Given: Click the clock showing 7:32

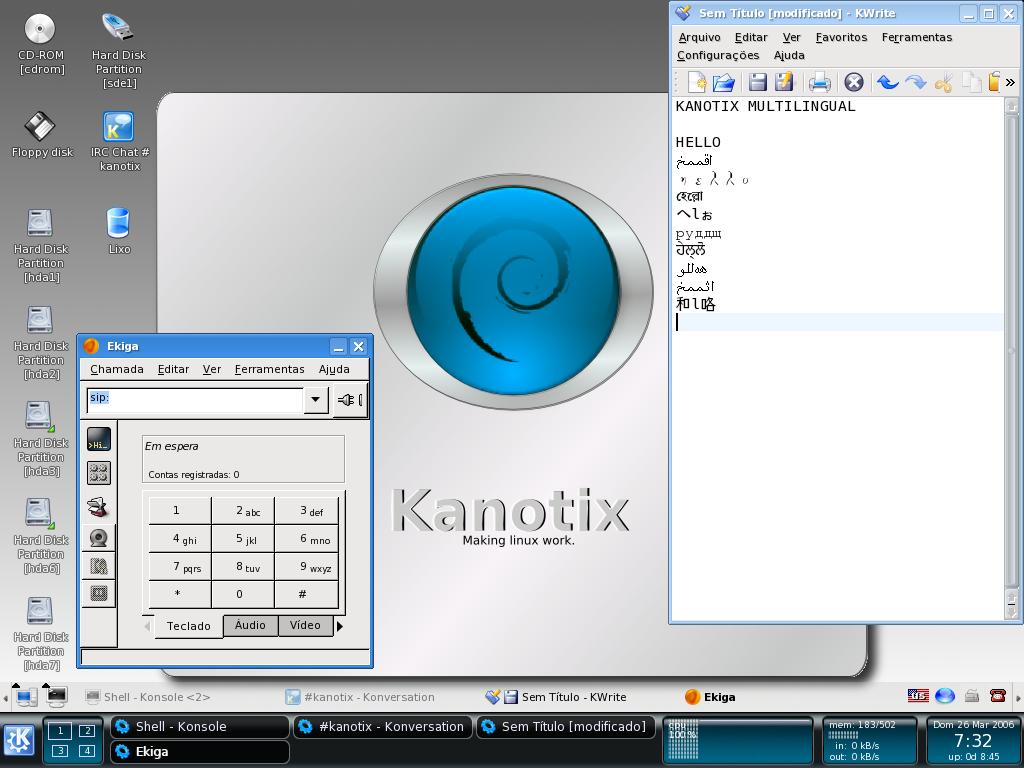Looking at the screenshot, I should (x=973, y=741).
